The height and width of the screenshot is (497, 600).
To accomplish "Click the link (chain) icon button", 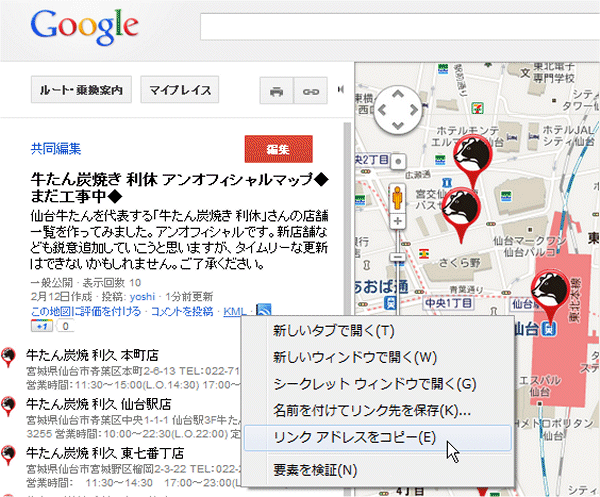I will 310,91.
